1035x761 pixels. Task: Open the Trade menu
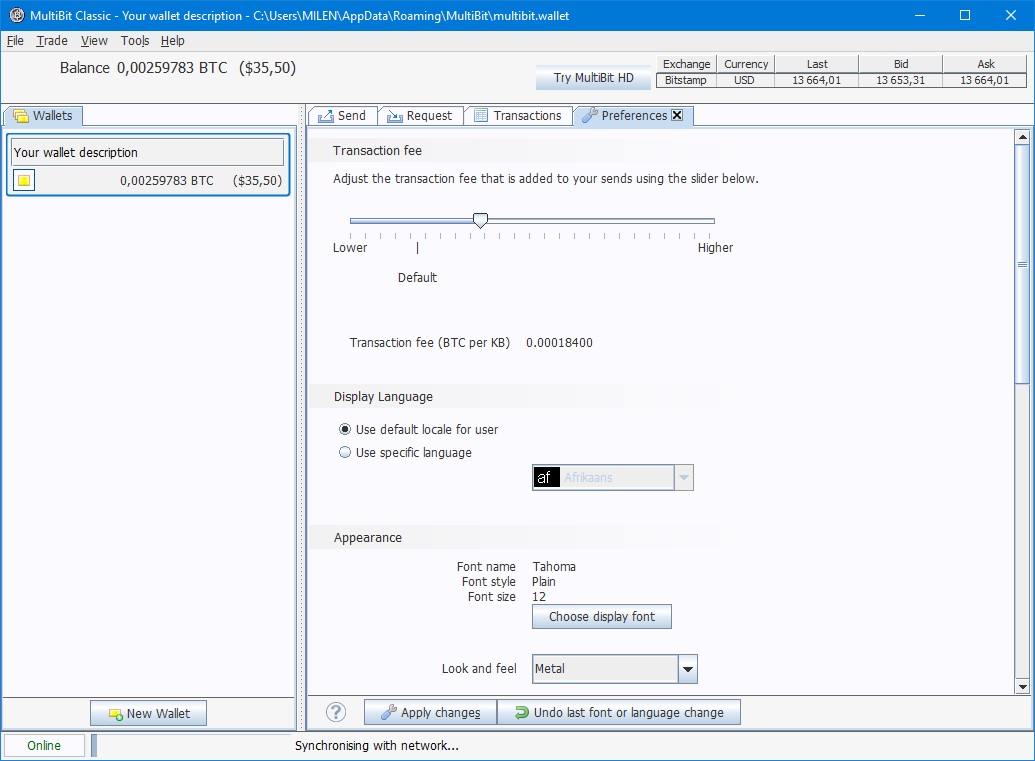[x=51, y=41]
